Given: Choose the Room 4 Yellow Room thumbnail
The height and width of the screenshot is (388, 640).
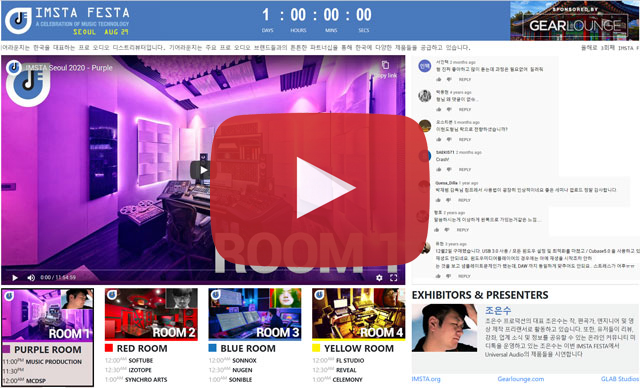Looking at the screenshot, I should [x=358, y=314].
